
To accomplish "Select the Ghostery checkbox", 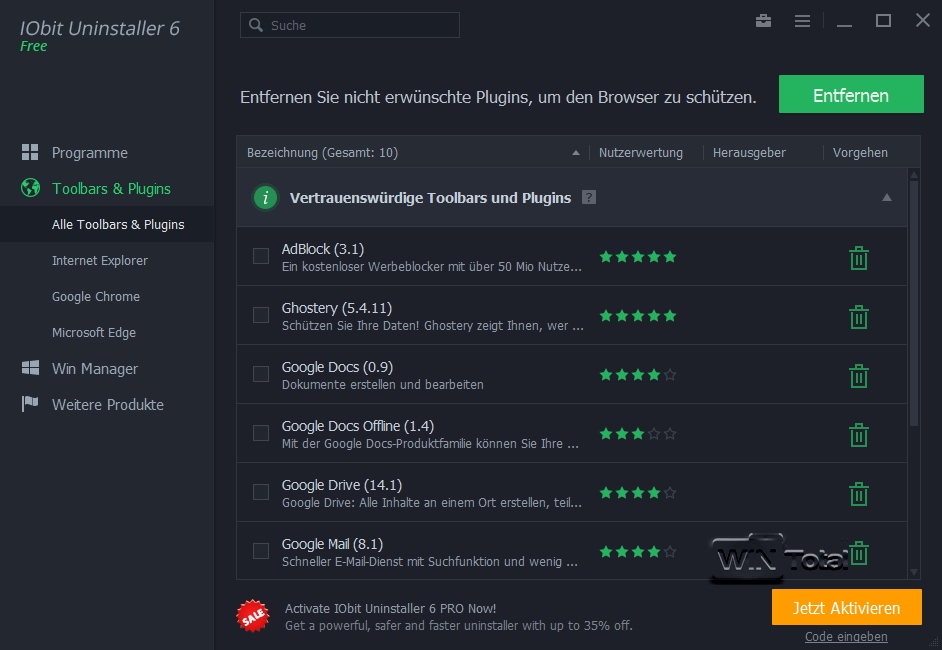I will pyautogui.click(x=261, y=315).
